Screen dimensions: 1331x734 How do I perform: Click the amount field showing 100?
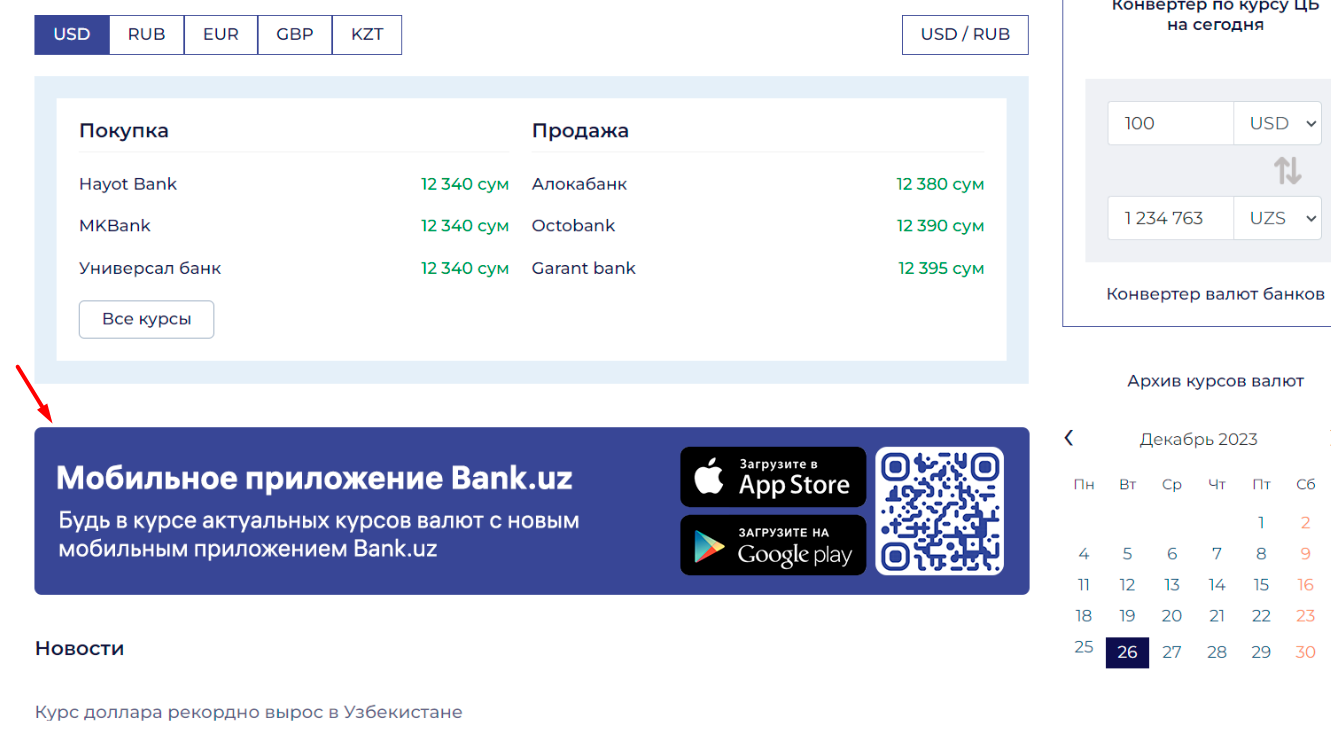pyautogui.click(x=1170, y=124)
